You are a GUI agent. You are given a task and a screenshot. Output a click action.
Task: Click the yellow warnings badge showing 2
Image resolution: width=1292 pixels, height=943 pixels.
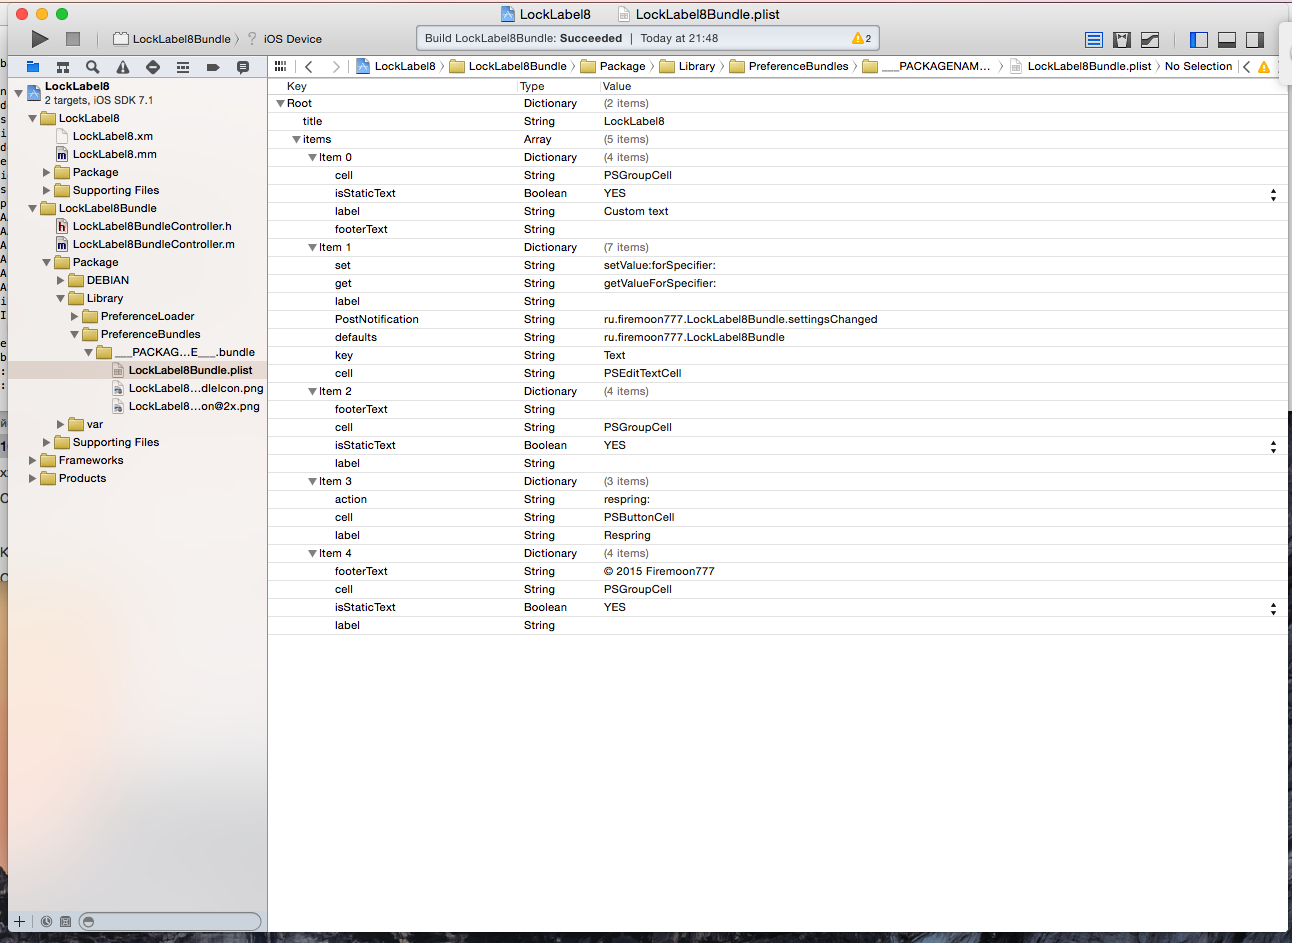click(x=861, y=38)
